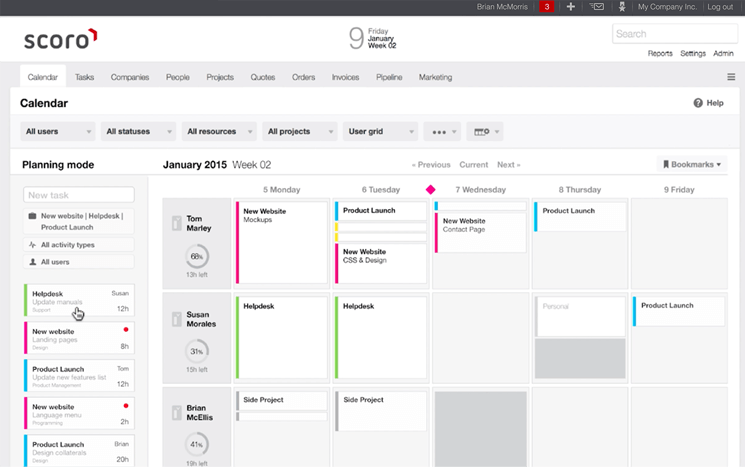745x467 pixels.
Task: Open Tom's New Website Contact Page event
Action: (481, 232)
